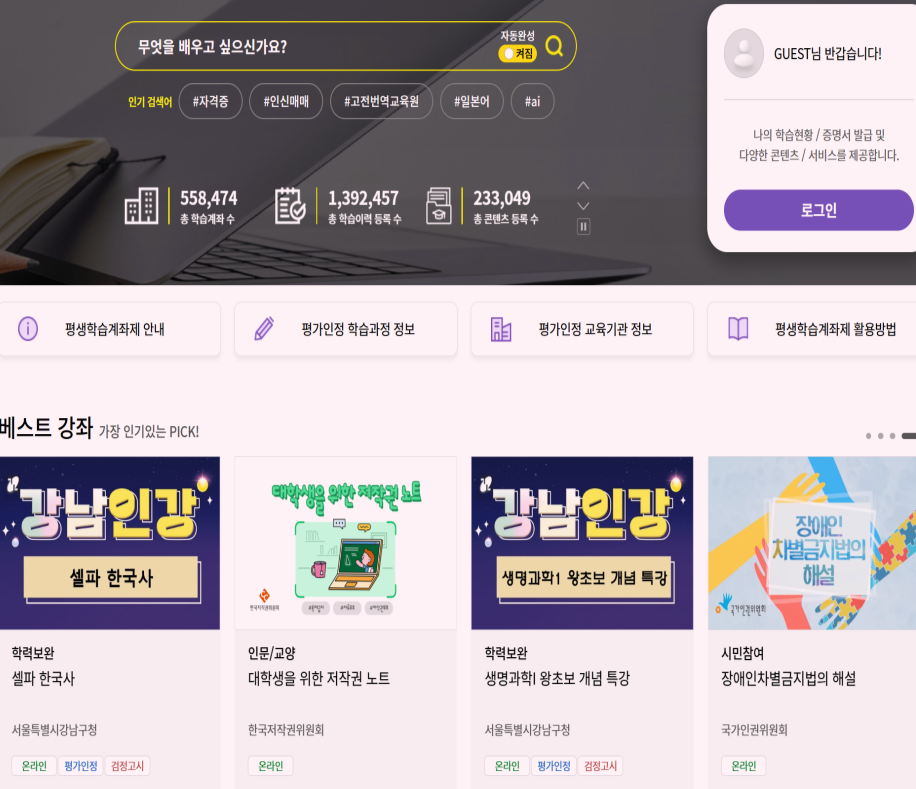Screen dimensions: 916x789
Task: Click the 총 학습계좌 수 building icon
Action: (x=141, y=206)
